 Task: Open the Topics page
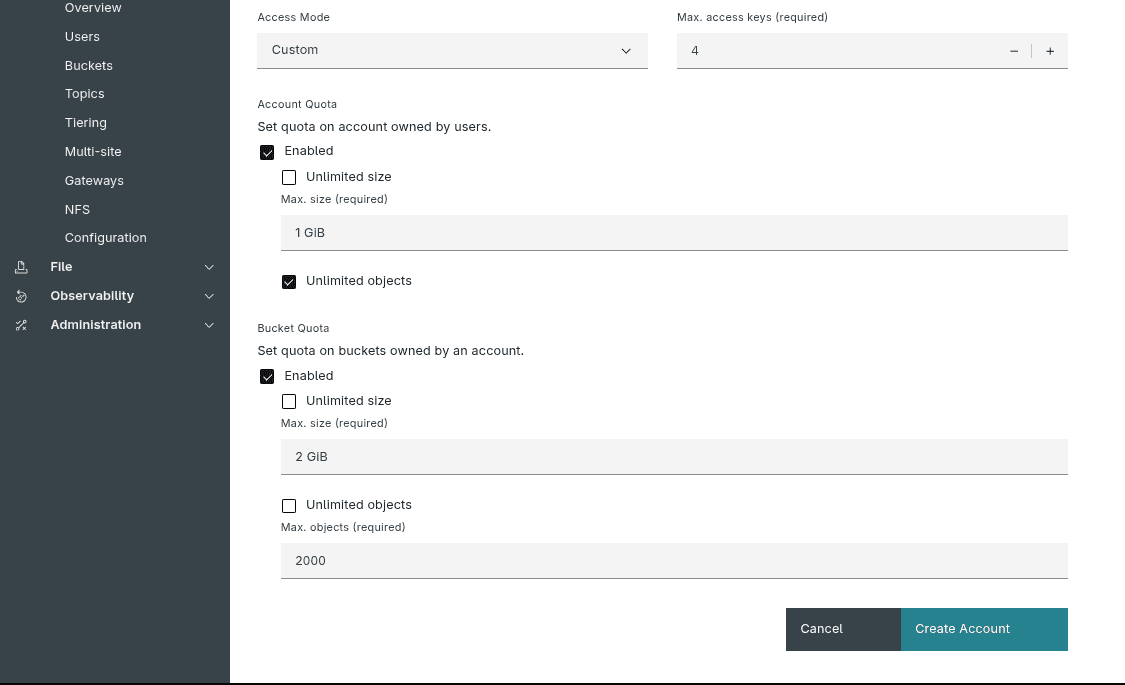pos(84,93)
